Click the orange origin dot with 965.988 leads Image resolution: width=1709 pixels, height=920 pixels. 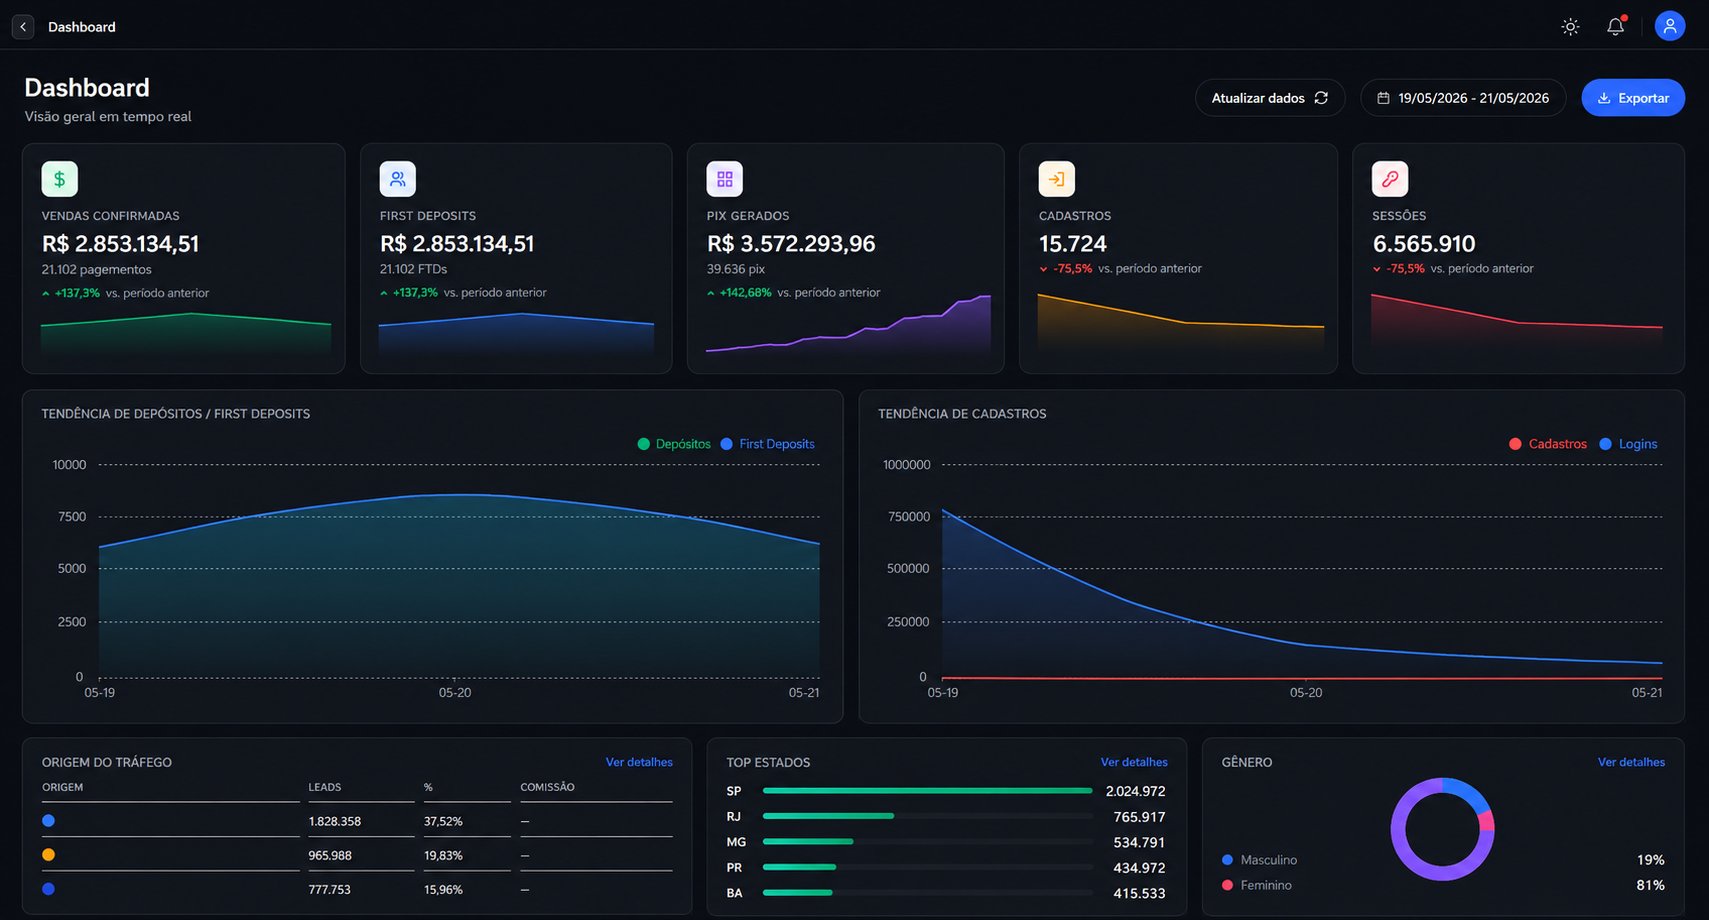pos(48,854)
